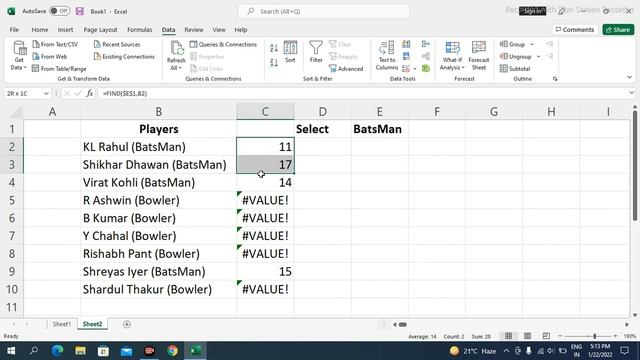Viewport: 640px width, 360px height.
Task: Click the Share button
Action: 618,29
